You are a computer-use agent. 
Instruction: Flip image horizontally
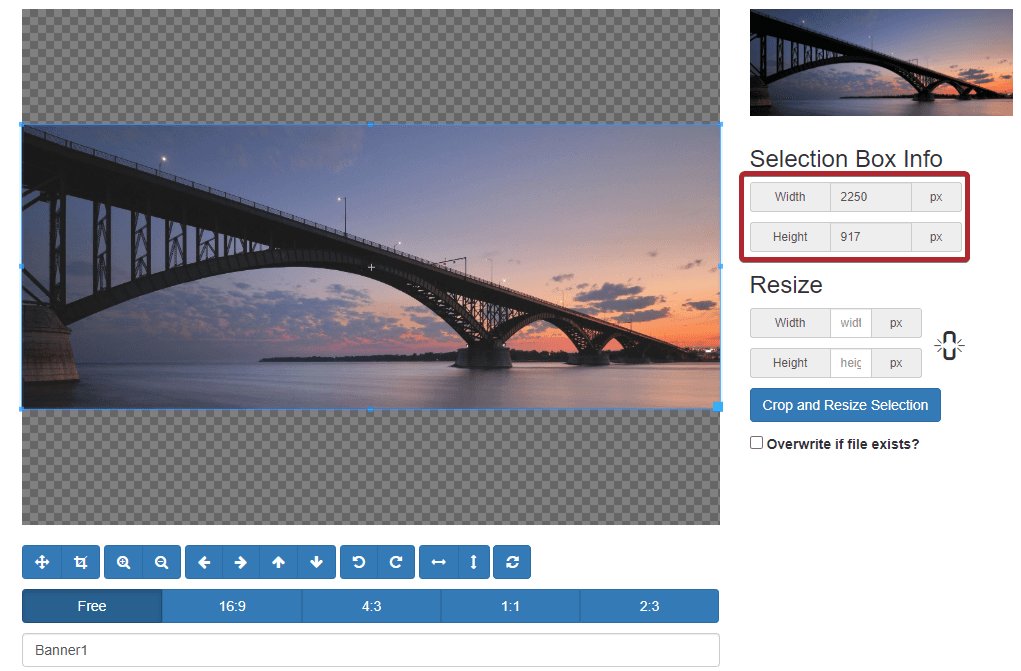pos(439,562)
